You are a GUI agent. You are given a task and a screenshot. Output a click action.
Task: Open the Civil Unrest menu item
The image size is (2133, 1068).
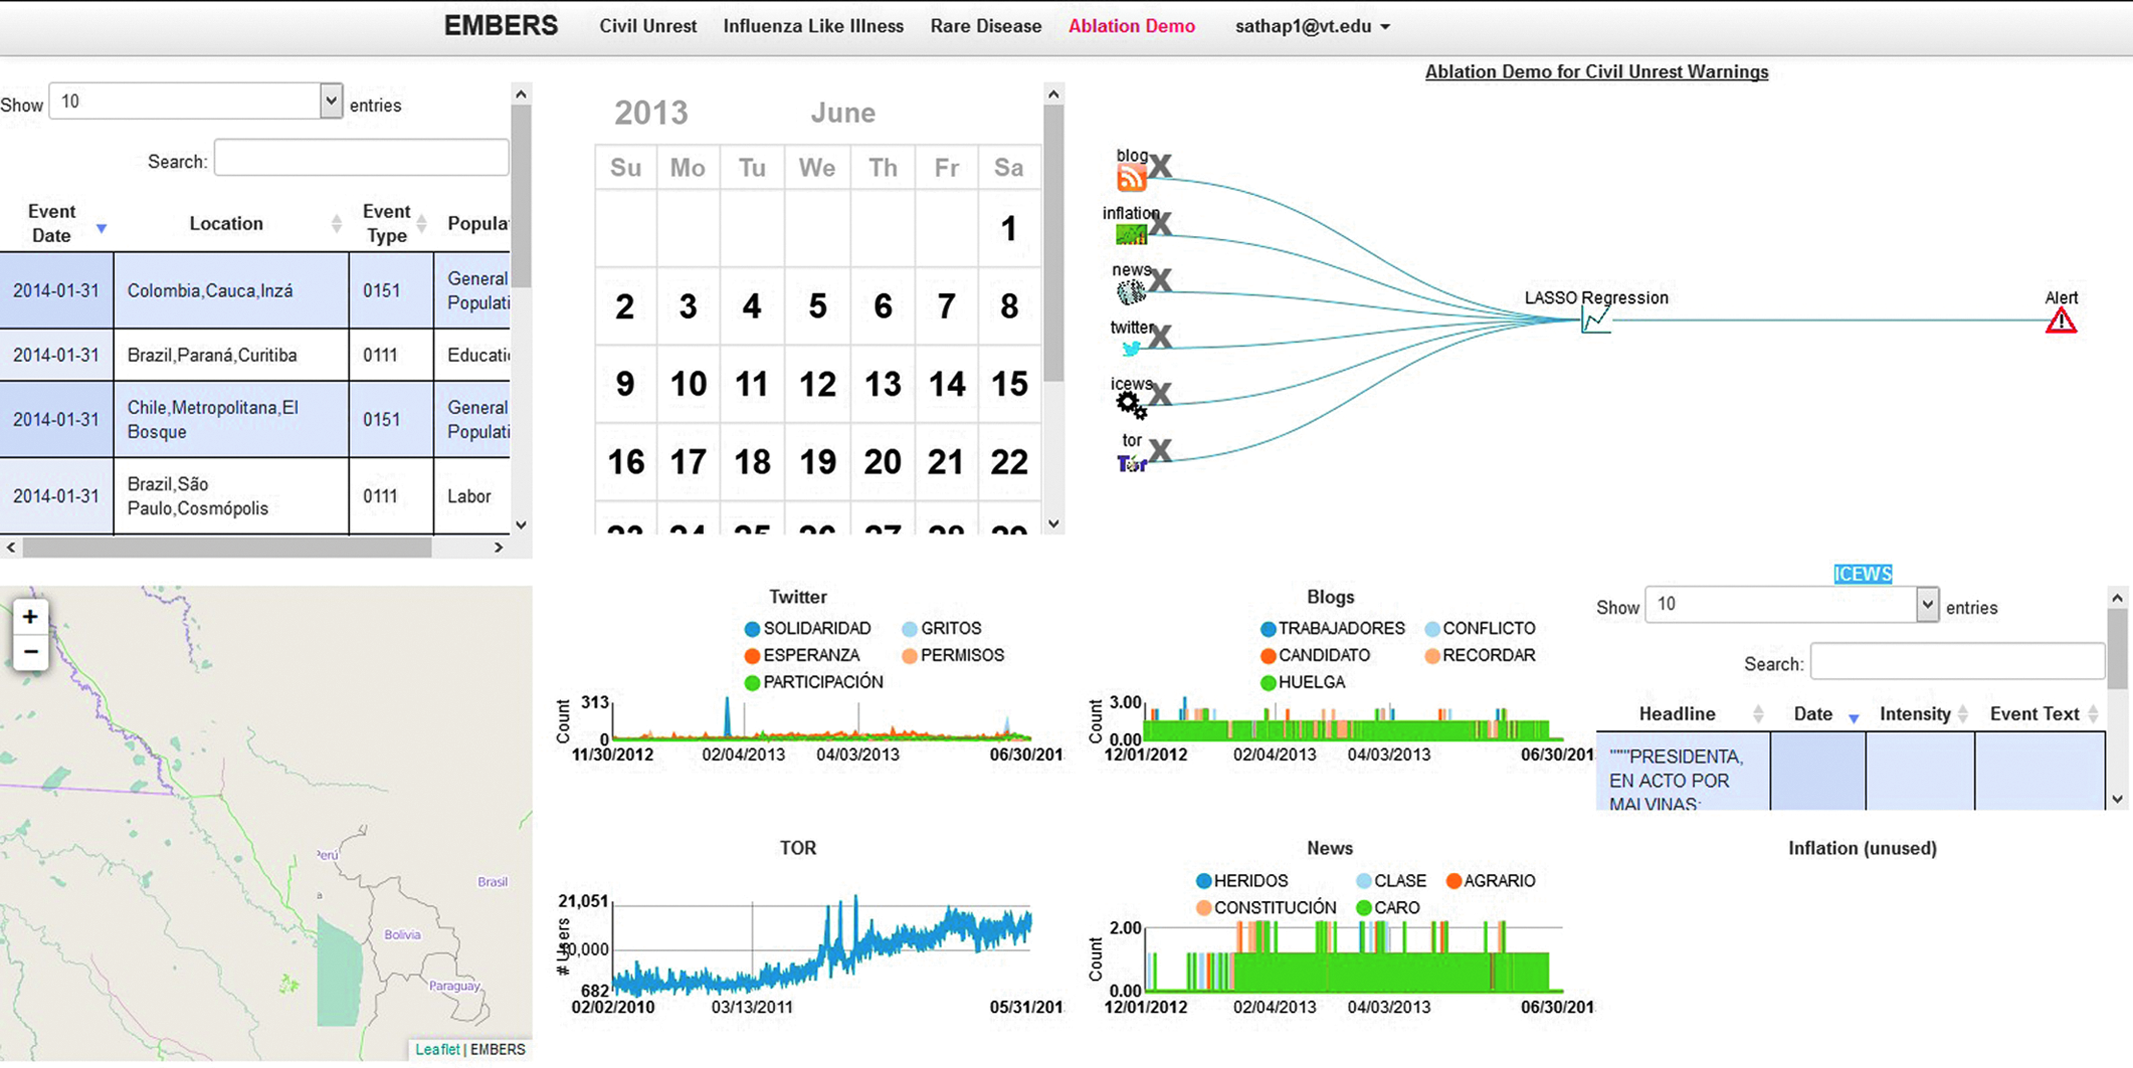(648, 27)
